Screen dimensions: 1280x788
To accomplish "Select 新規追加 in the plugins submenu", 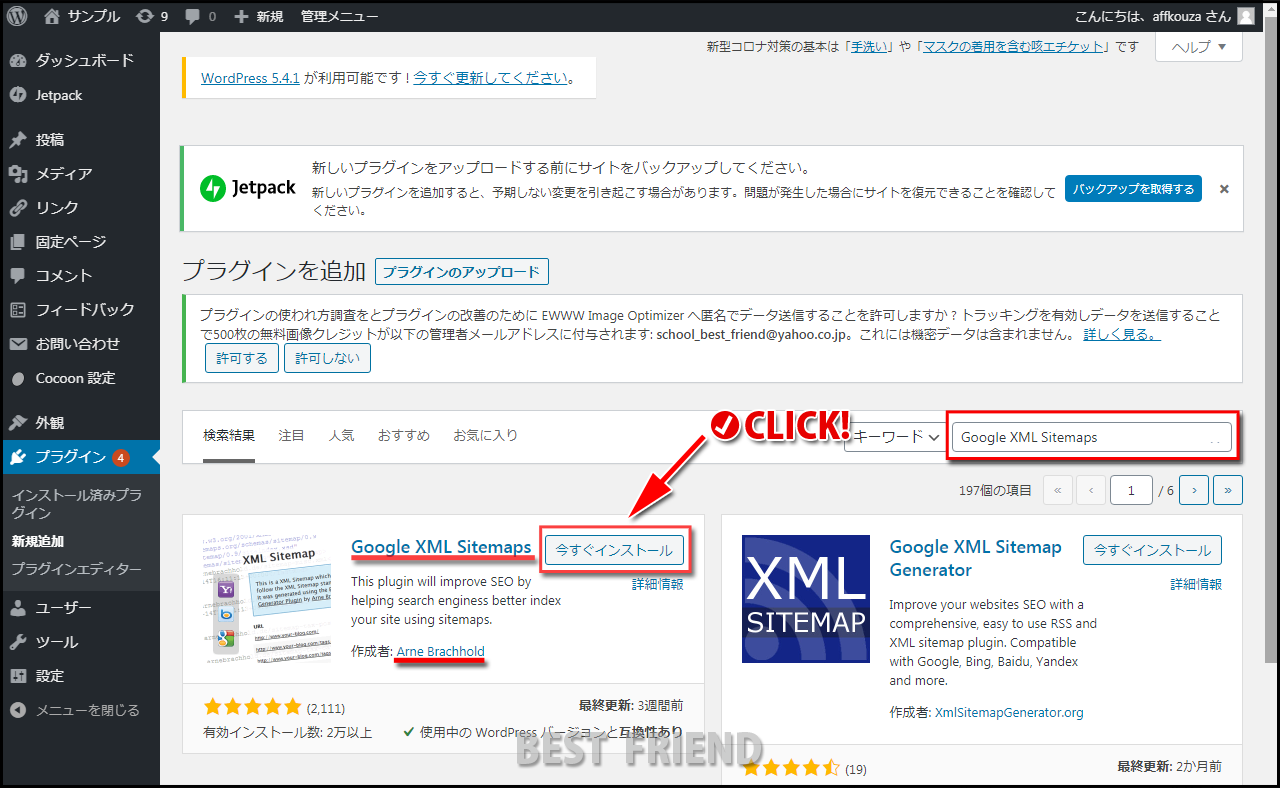I will pyautogui.click(x=38, y=541).
